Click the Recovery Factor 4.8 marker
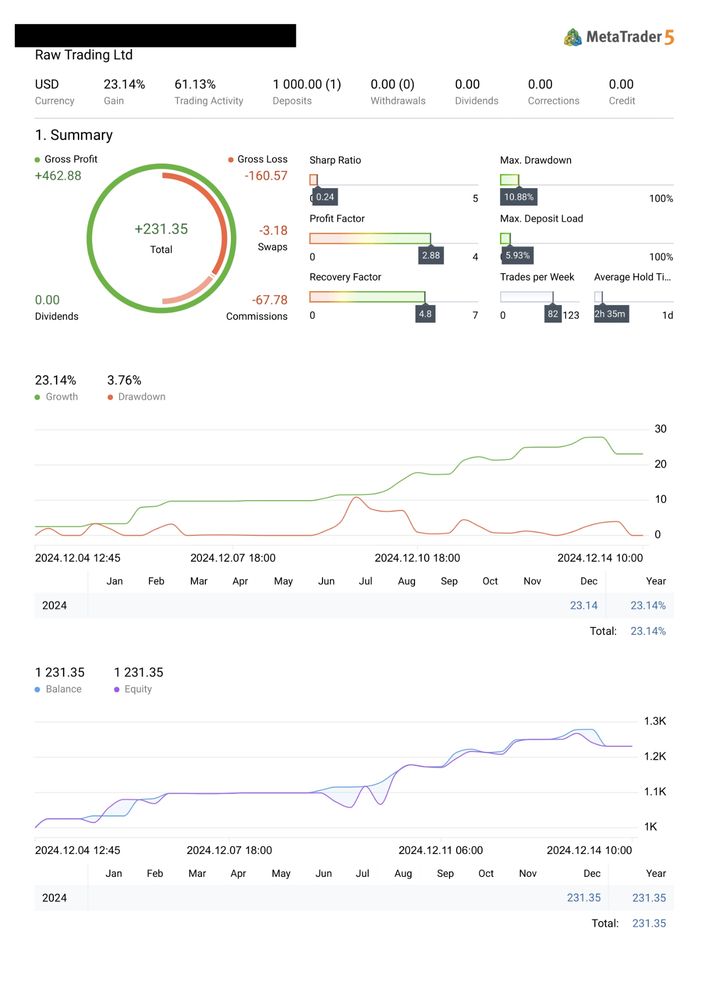The image size is (701, 1000). tap(425, 314)
